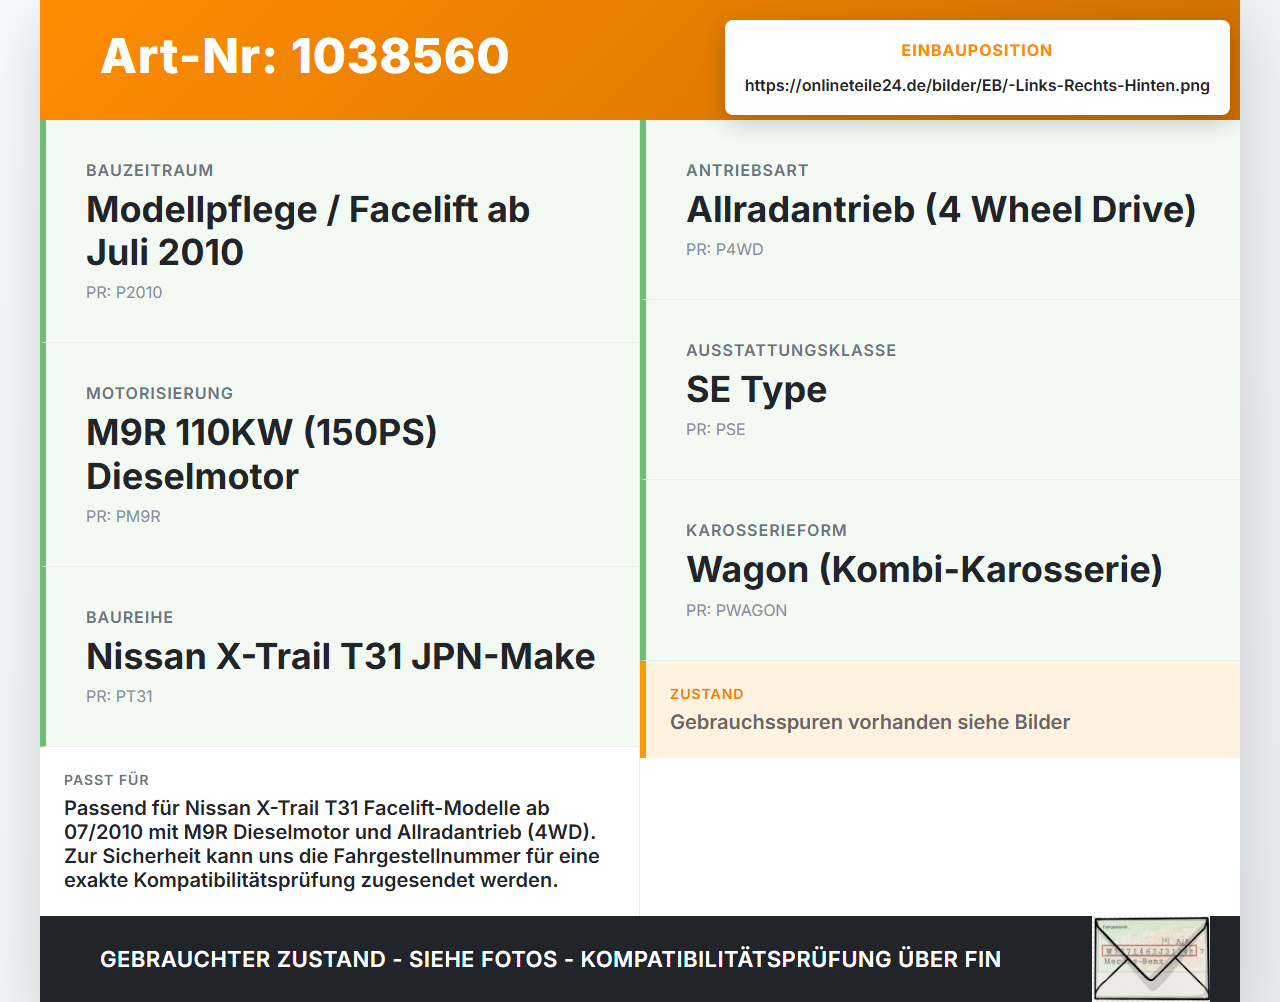Click the Passt für compatibility description text
Image resolution: width=1280 pixels, height=1002 pixels.
tap(332, 844)
